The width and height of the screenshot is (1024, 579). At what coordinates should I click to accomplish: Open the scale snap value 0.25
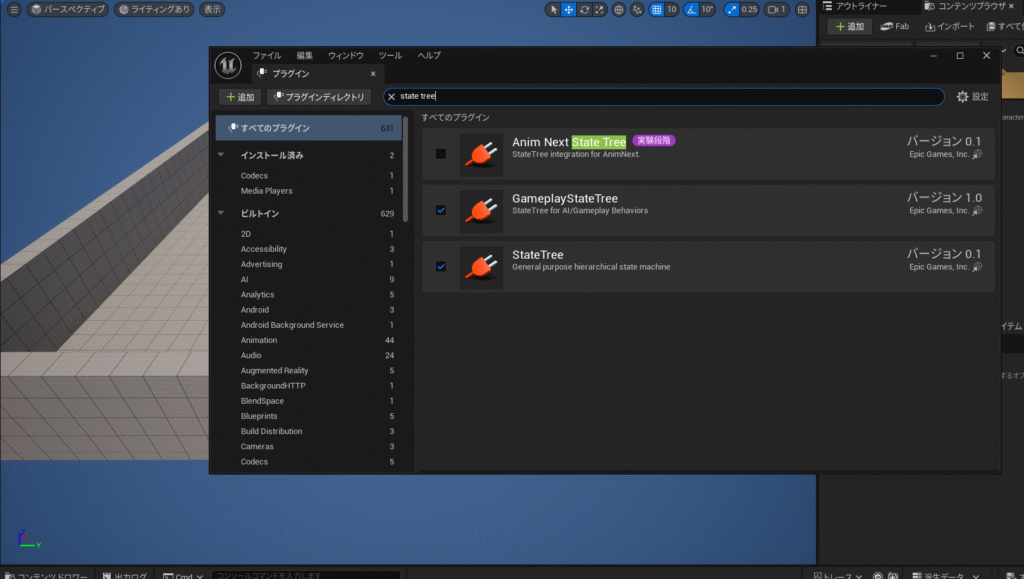[750, 10]
